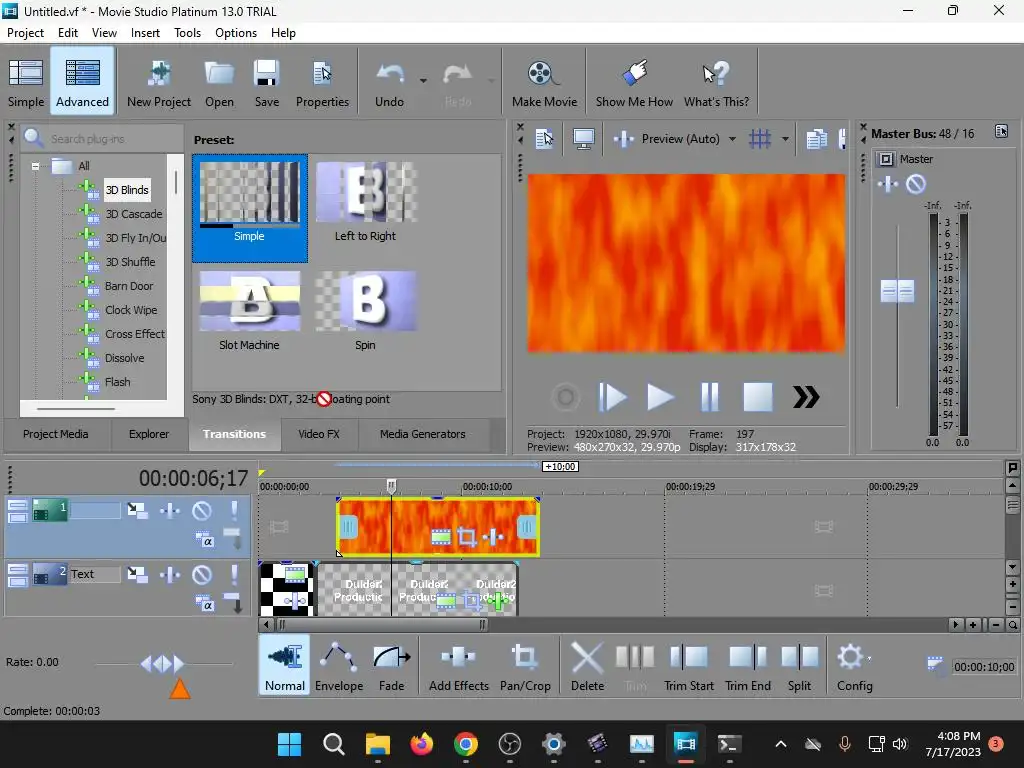Viewport: 1024px width, 768px height.
Task: Open the Project menu
Action: coord(25,33)
